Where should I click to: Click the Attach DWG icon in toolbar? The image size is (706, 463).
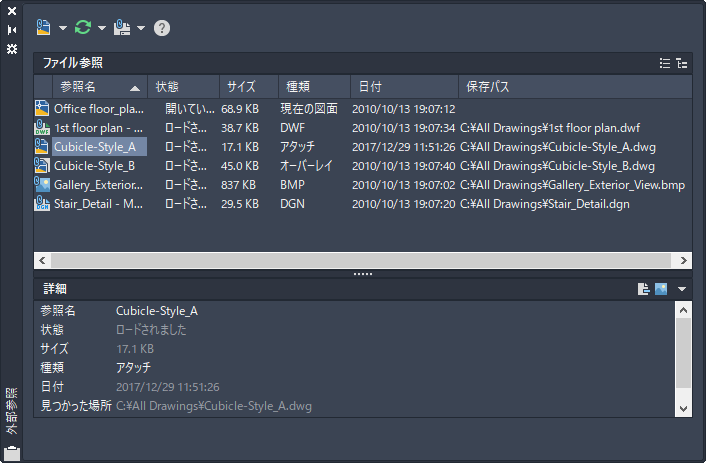click(43, 27)
